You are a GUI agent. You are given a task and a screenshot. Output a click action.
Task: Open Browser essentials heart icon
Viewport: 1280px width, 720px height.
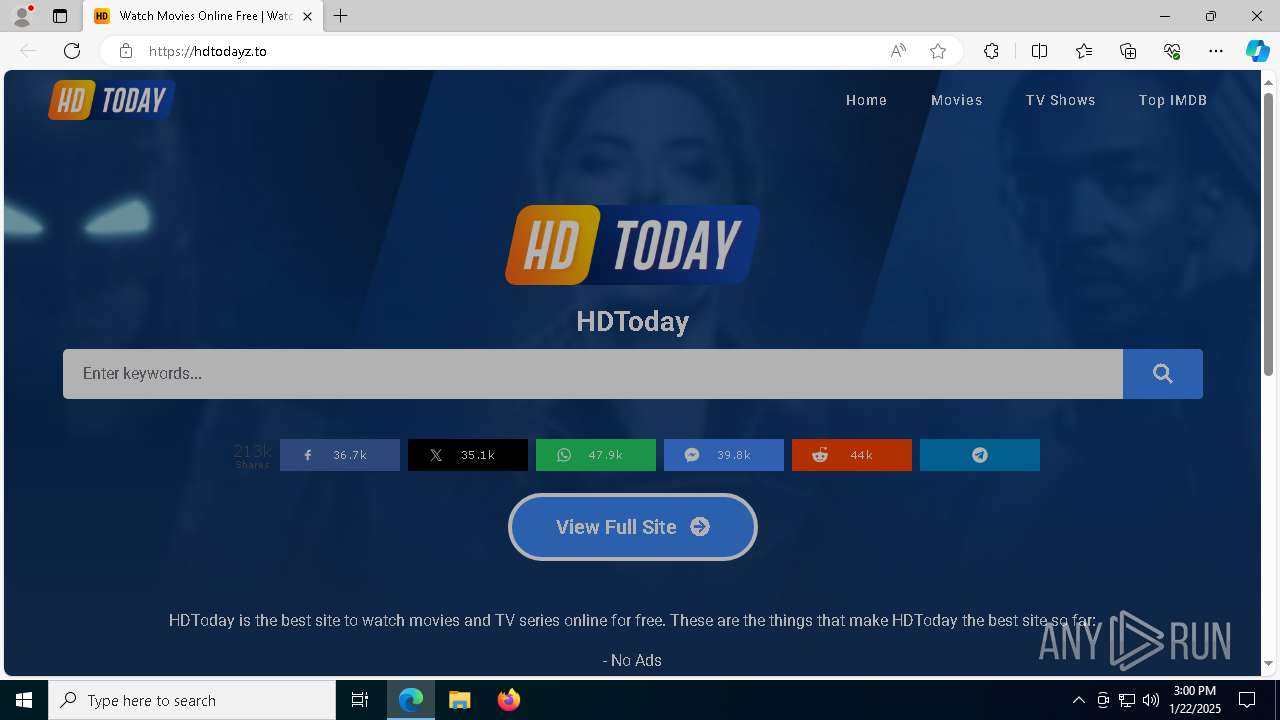tap(1172, 51)
